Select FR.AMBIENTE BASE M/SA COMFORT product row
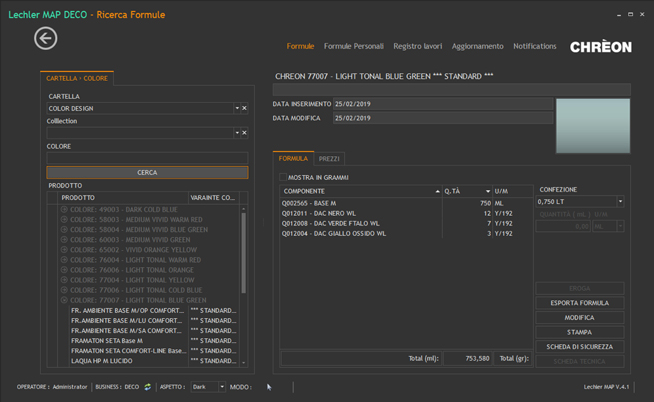 tap(153, 330)
